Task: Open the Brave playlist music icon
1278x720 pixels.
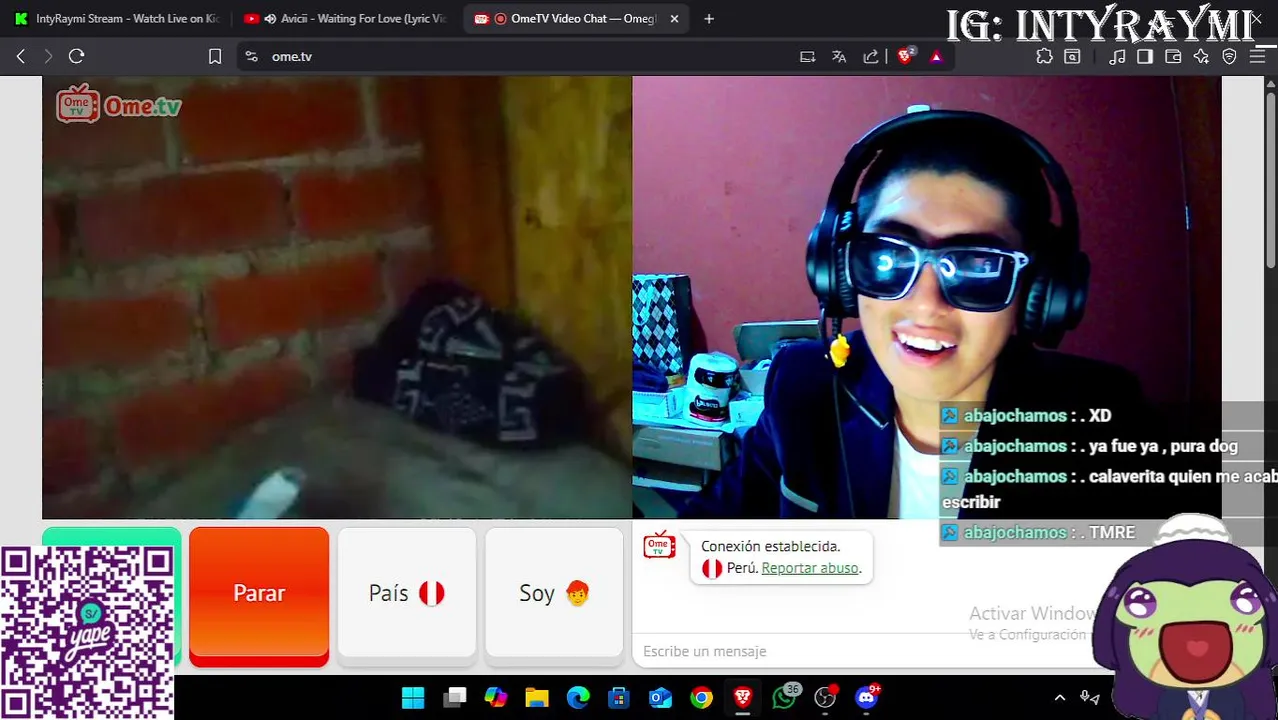Action: (1118, 57)
